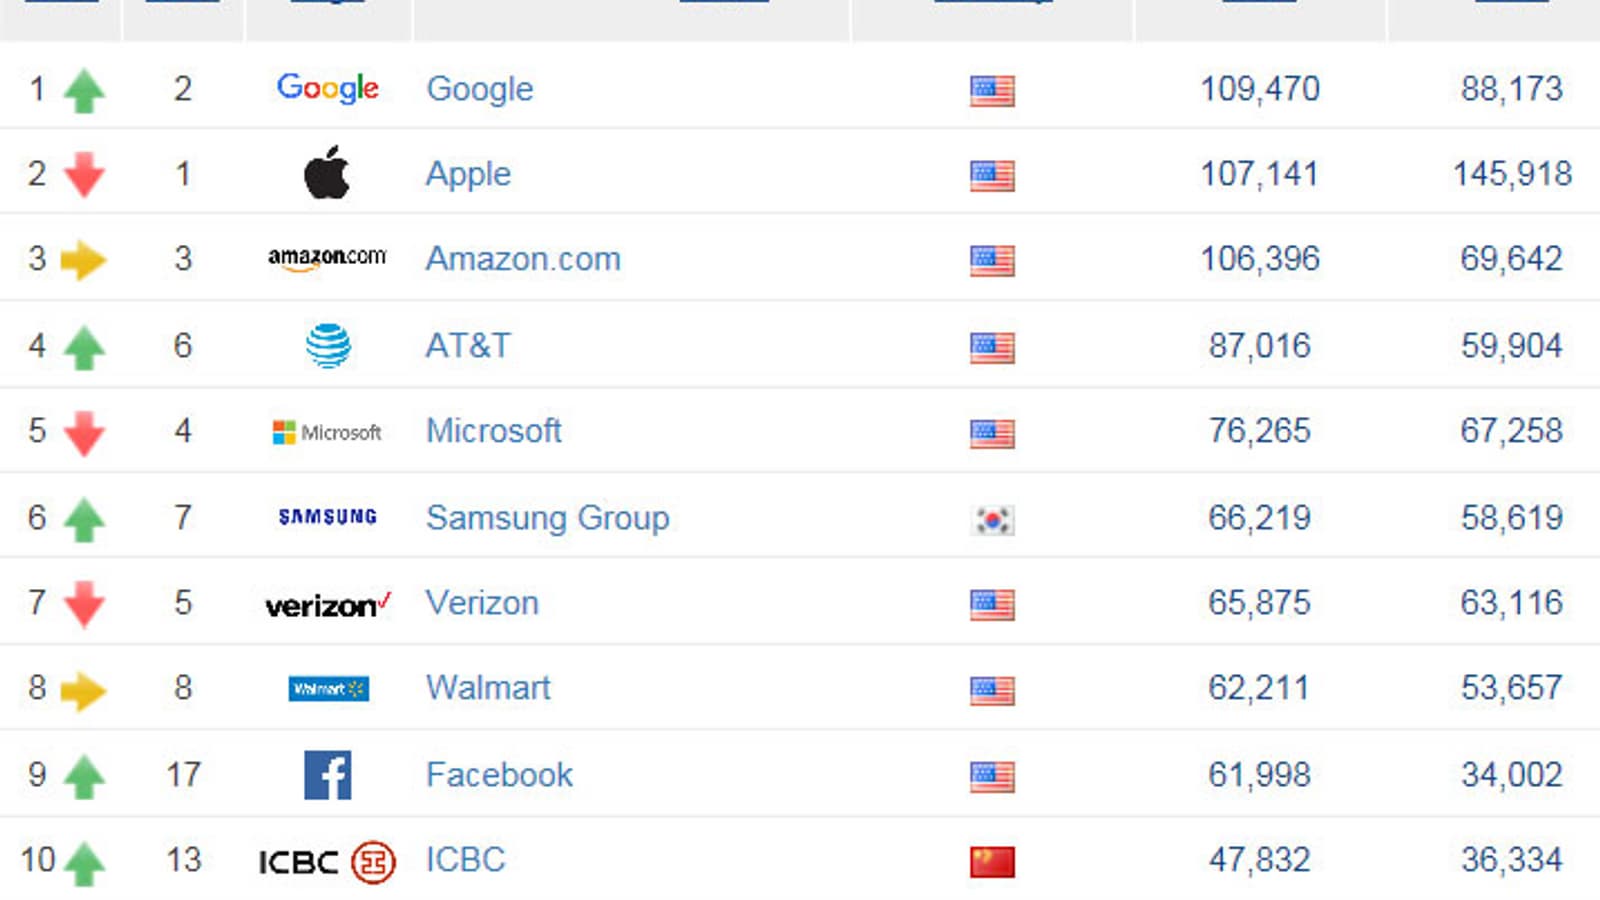
Task: Click the Facebook logo icon
Action: click(327, 775)
